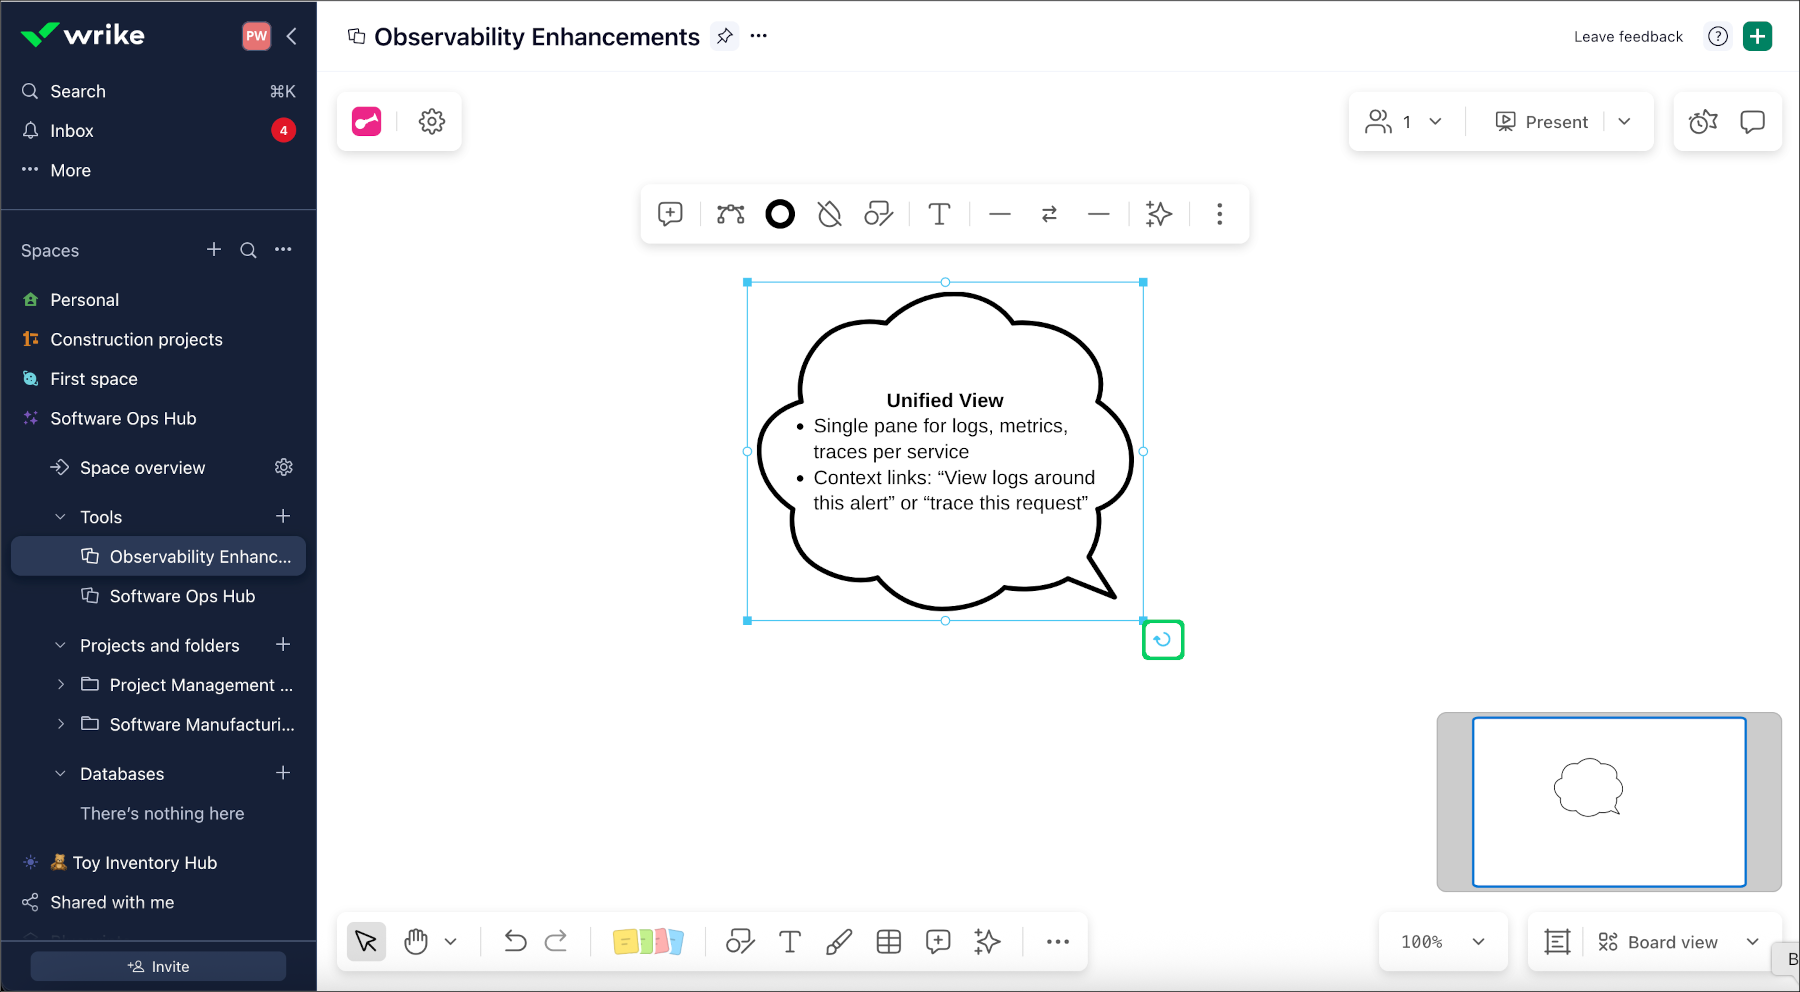Expand the hand tool options chevron
The height and width of the screenshot is (992, 1800).
click(452, 941)
